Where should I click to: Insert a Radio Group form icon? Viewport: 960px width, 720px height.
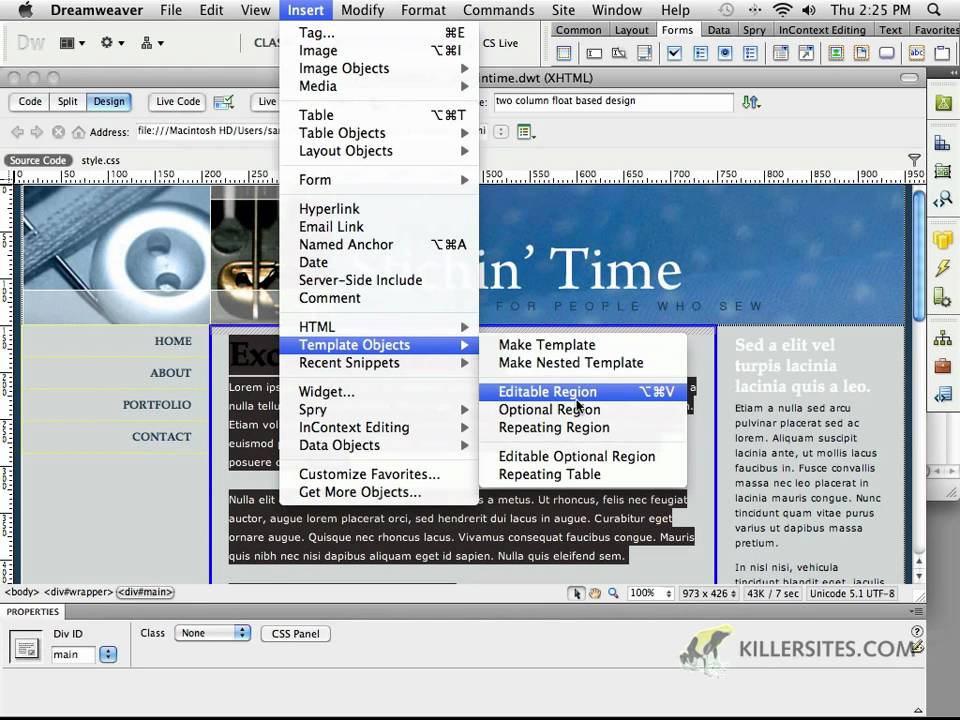click(750, 53)
